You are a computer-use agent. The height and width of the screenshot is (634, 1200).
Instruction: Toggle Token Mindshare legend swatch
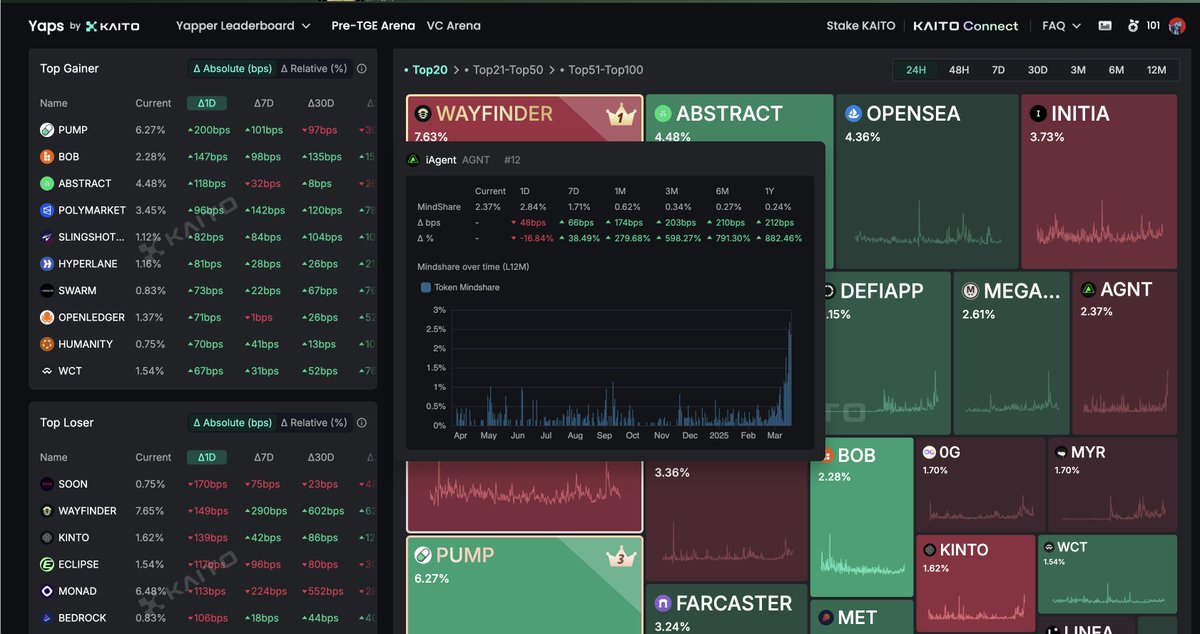[426, 287]
